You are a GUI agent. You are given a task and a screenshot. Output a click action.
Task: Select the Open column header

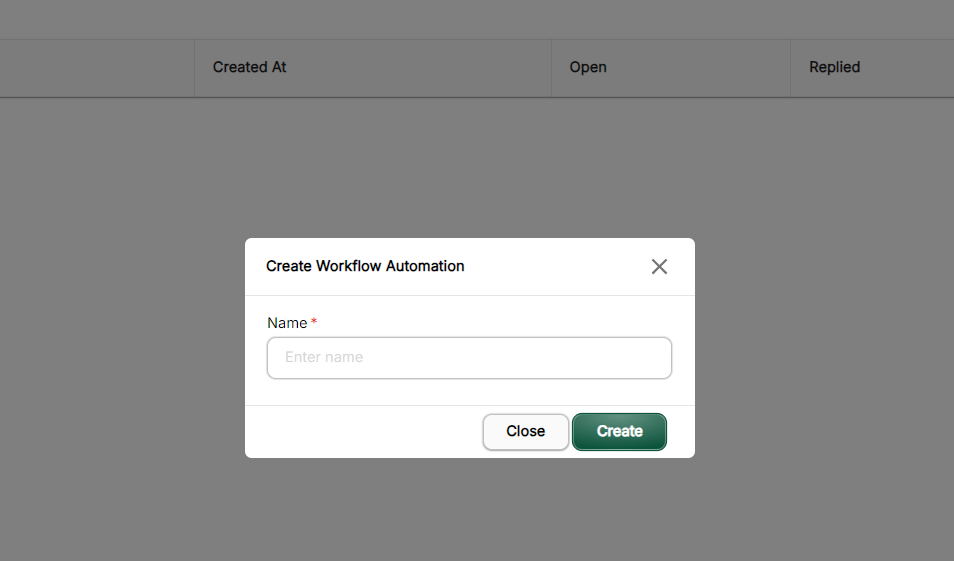[x=588, y=67]
